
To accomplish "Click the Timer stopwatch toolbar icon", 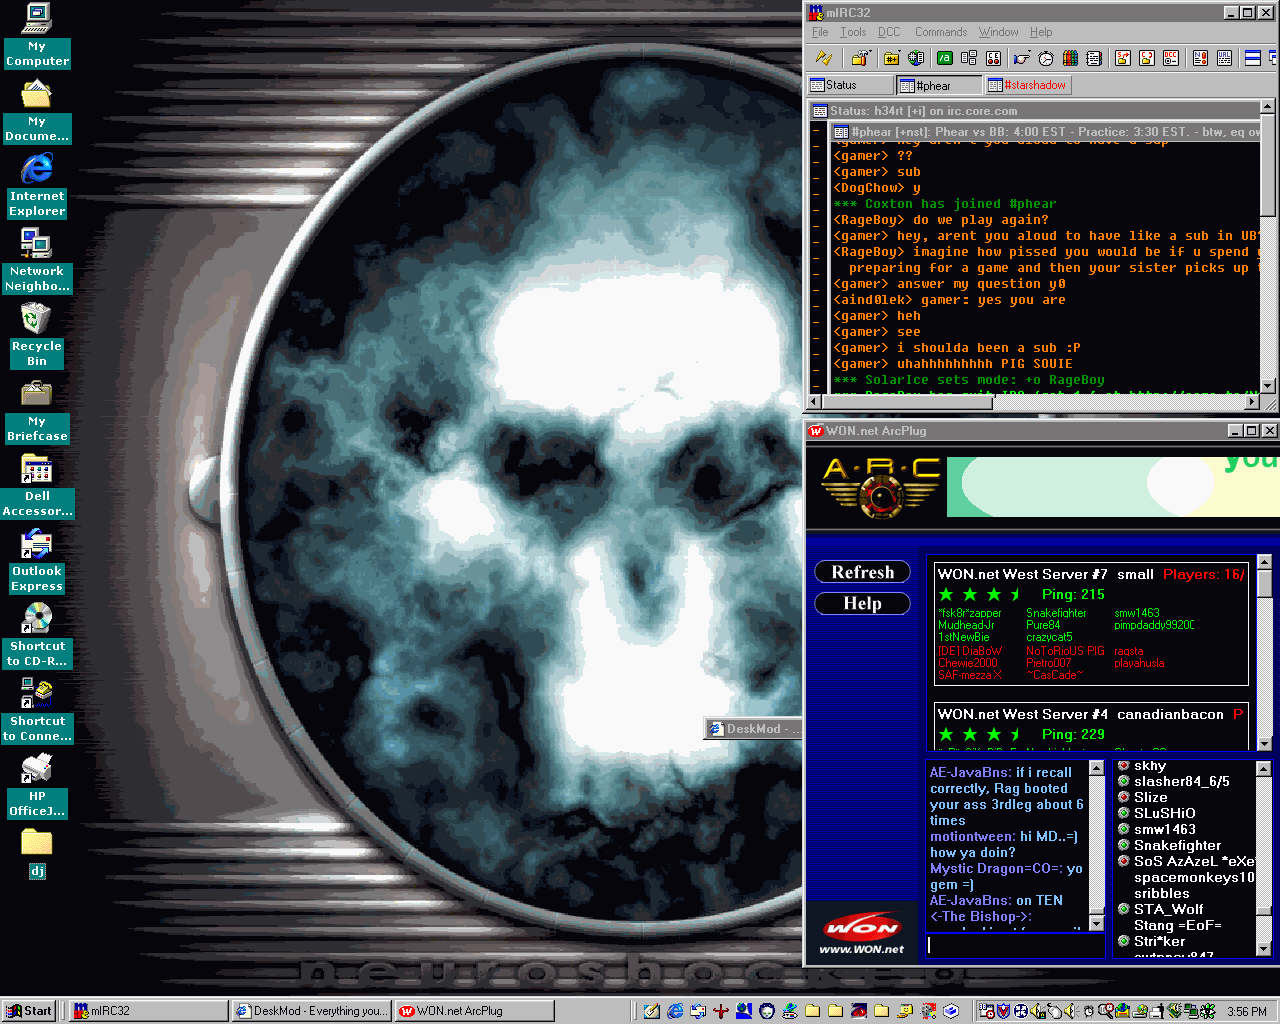I will point(1046,58).
